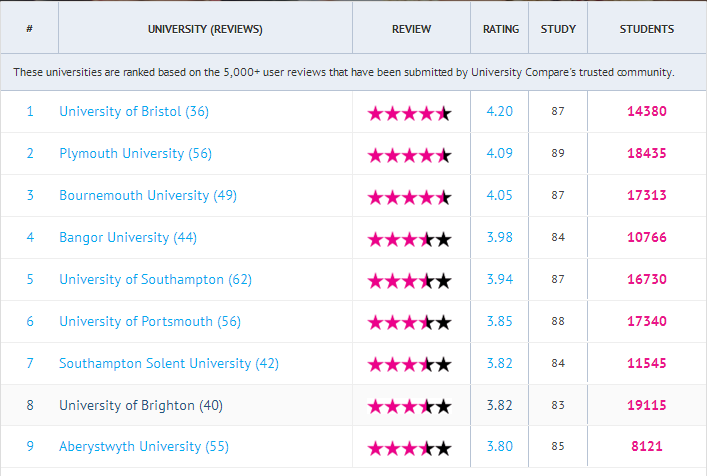Click University of Brighton's study score 83
The height and width of the screenshot is (476, 707).
558,405
